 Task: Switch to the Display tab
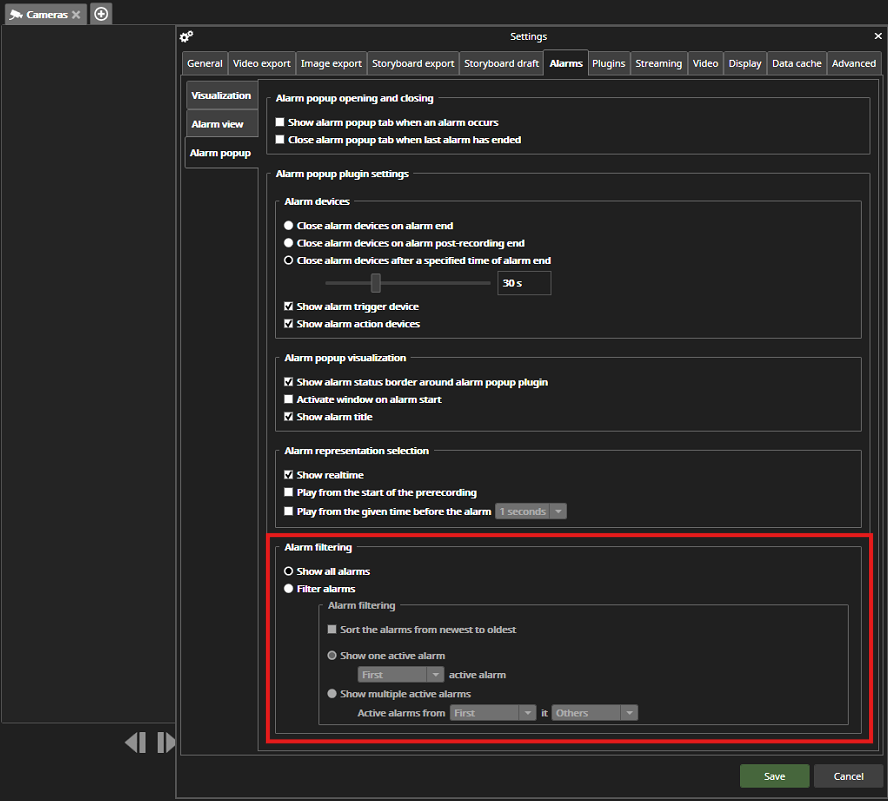[x=745, y=63]
